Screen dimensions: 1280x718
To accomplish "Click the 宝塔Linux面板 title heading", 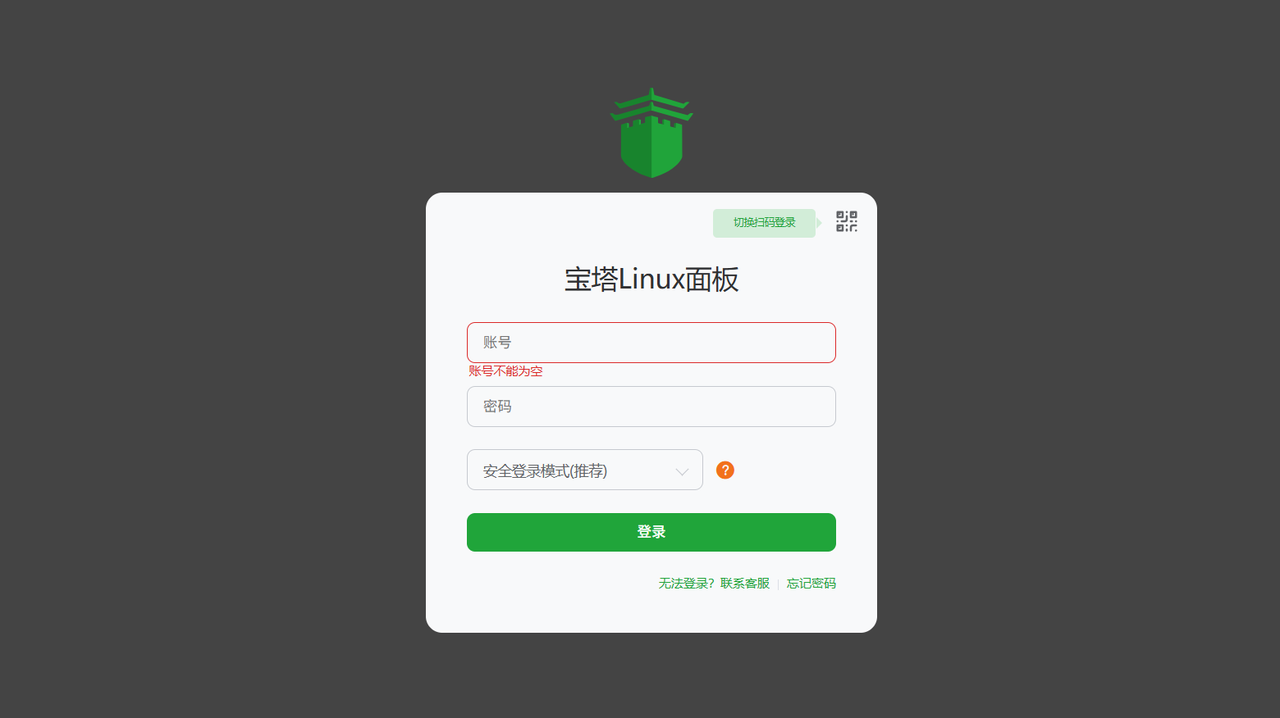I will [x=651, y=279].
